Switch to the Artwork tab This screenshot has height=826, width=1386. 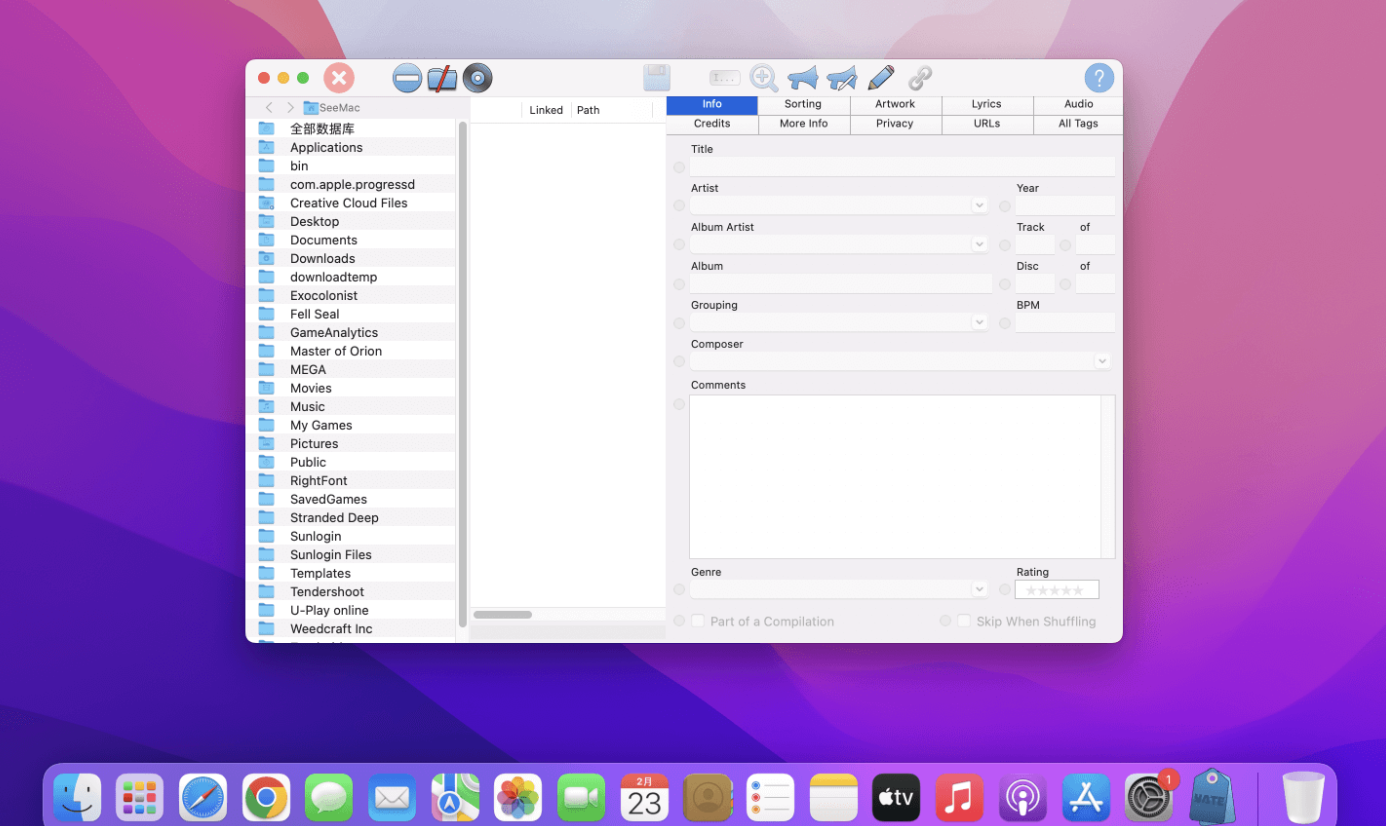point(895,104)
